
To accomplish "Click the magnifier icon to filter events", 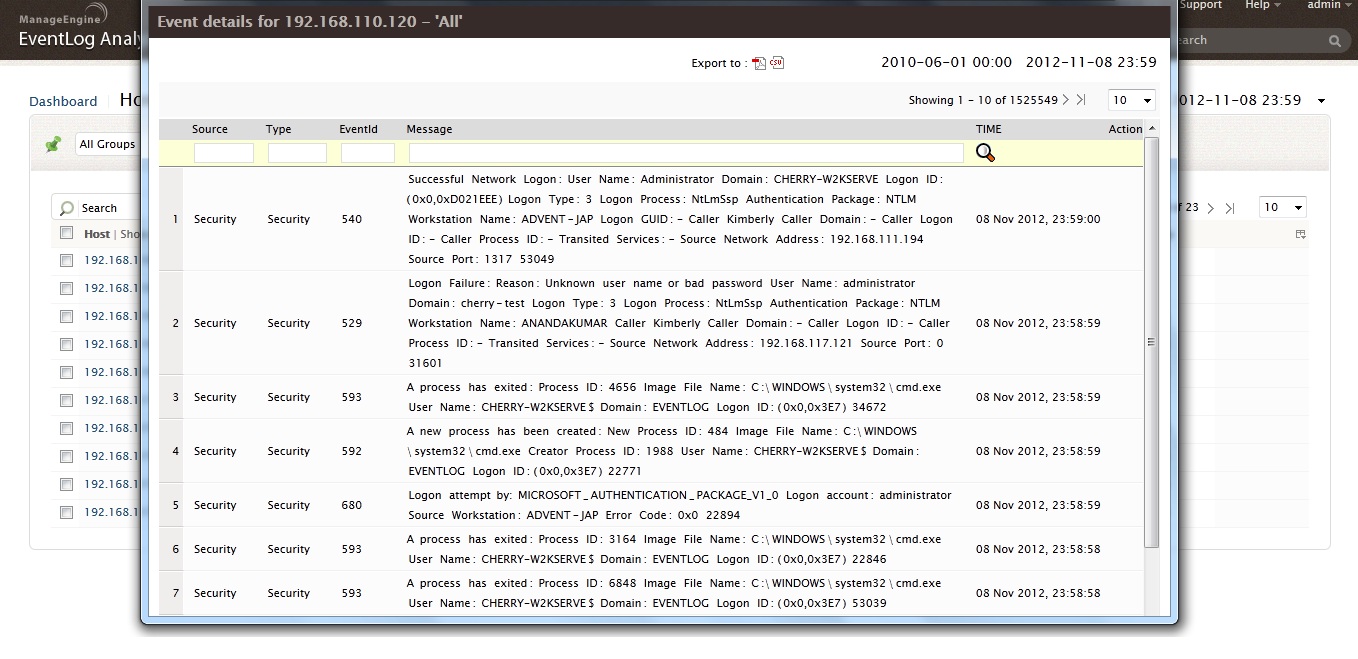I will tap(985, 153).
